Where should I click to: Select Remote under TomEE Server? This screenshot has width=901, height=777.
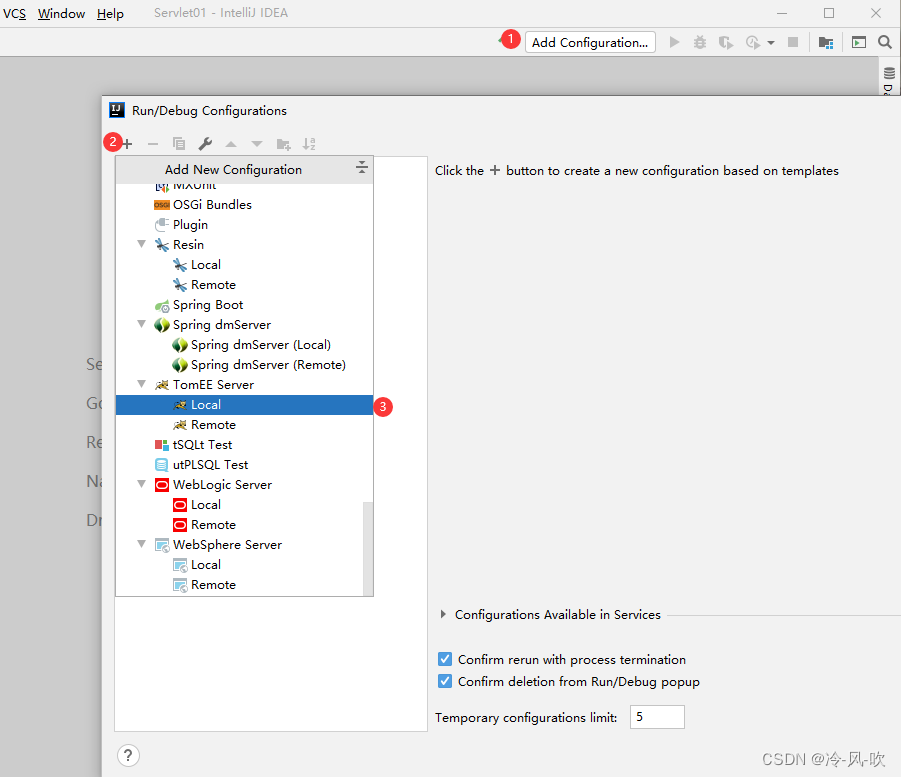coord(244,425)
